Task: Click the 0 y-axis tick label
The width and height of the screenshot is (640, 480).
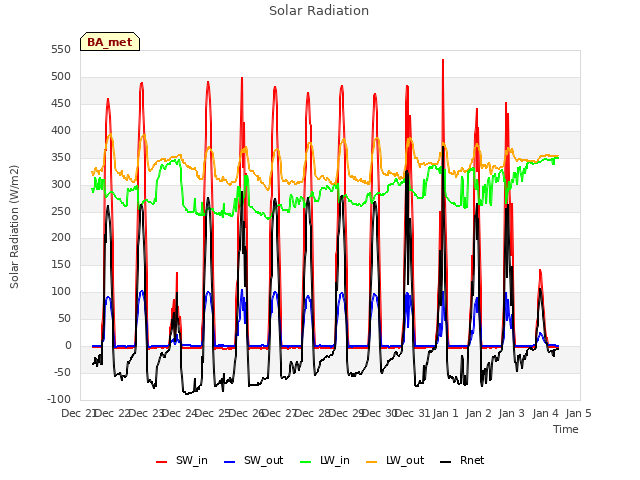Action: [x=68, y=345]
